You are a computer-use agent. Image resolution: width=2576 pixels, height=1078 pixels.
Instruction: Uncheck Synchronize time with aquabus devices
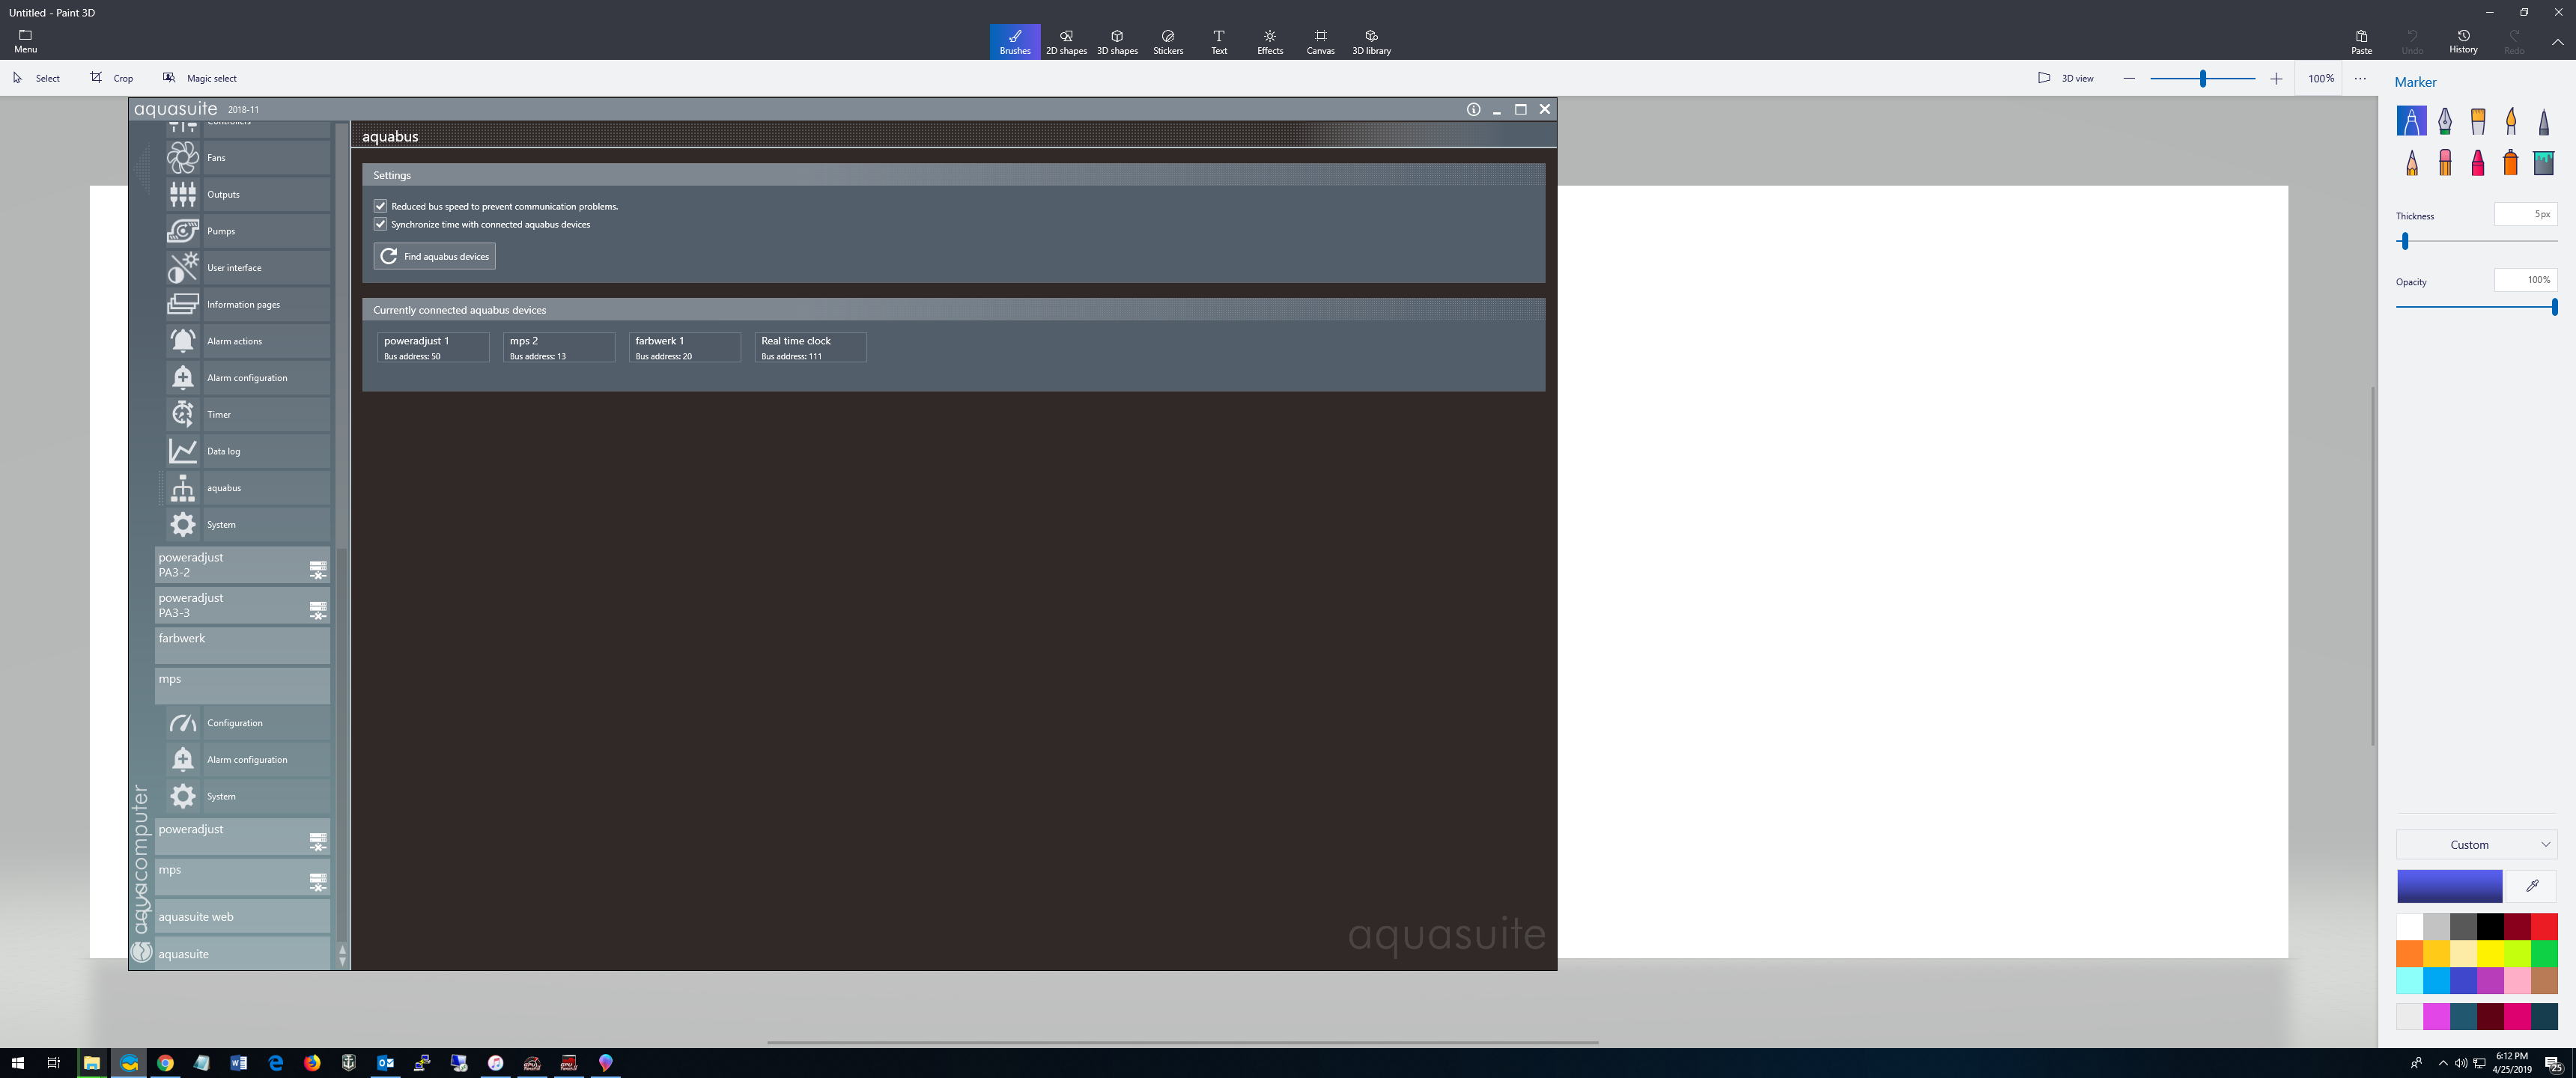381,224
